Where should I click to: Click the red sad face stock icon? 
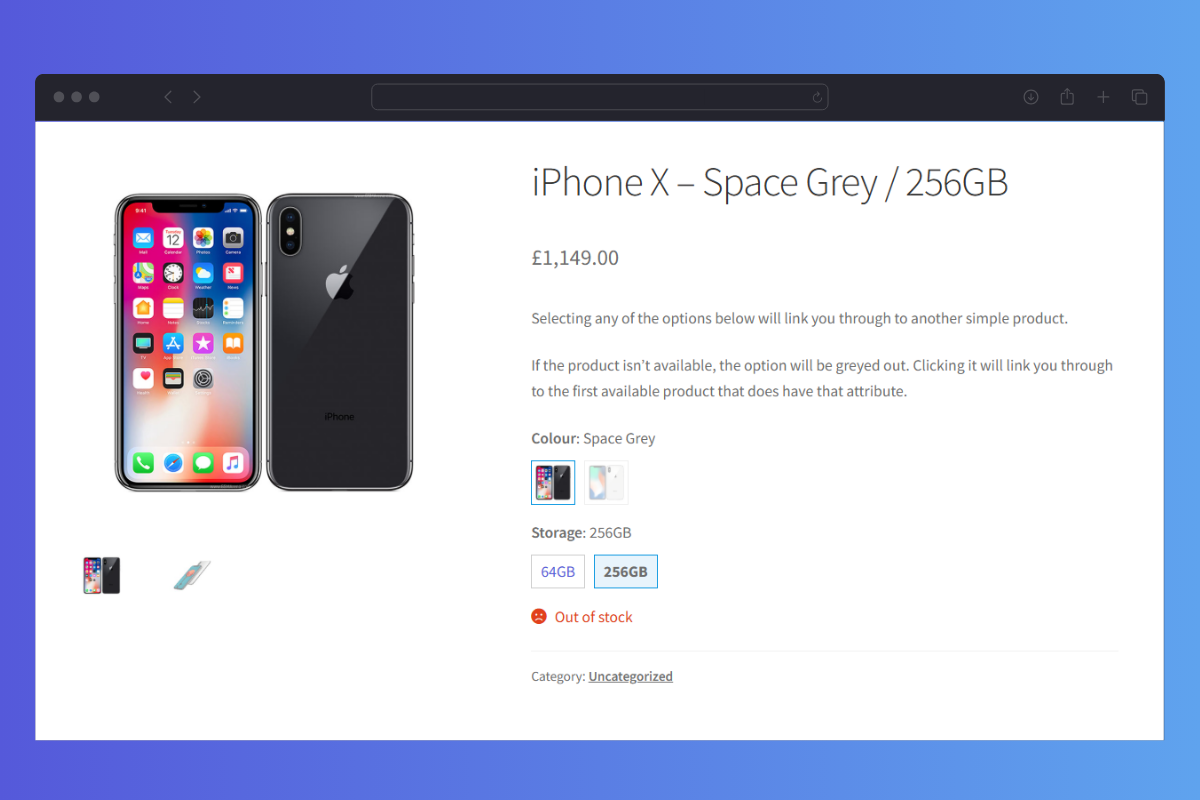coord(539,617)
